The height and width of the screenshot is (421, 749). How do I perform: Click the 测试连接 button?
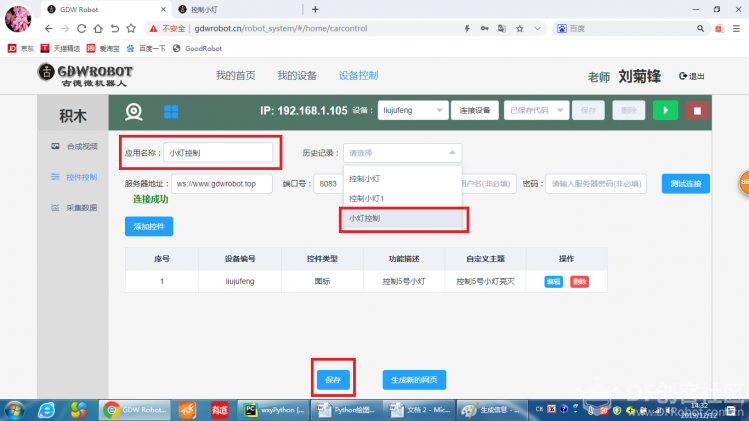[685, 184]
